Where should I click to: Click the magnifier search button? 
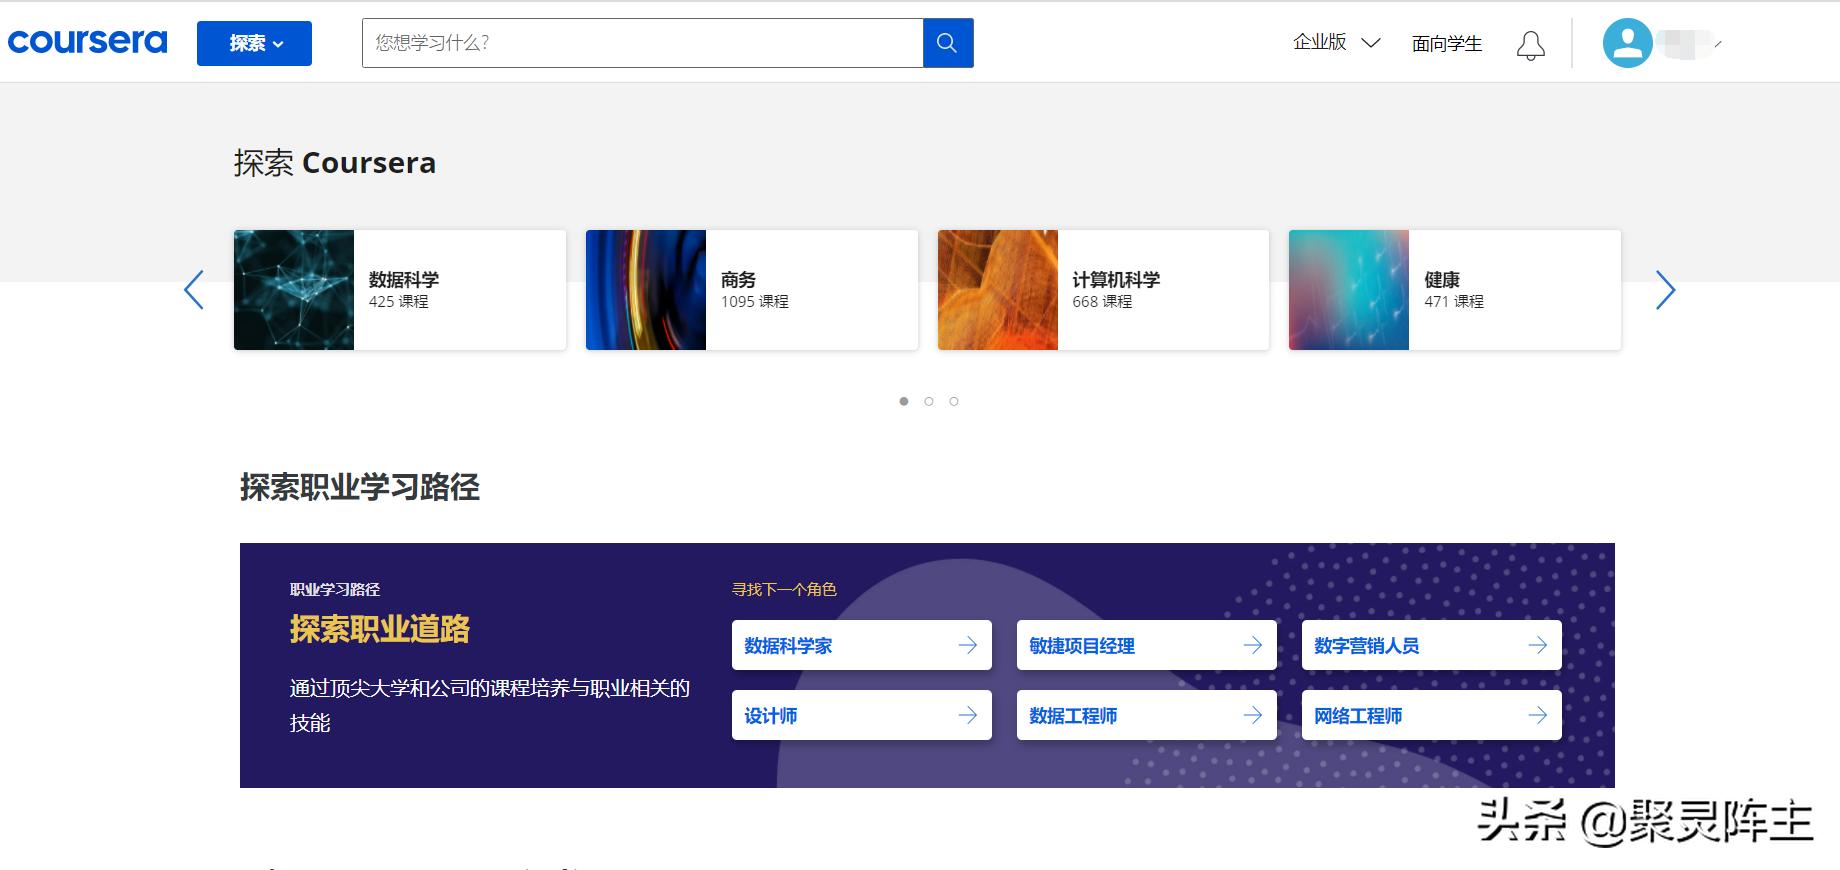point(948,43)
